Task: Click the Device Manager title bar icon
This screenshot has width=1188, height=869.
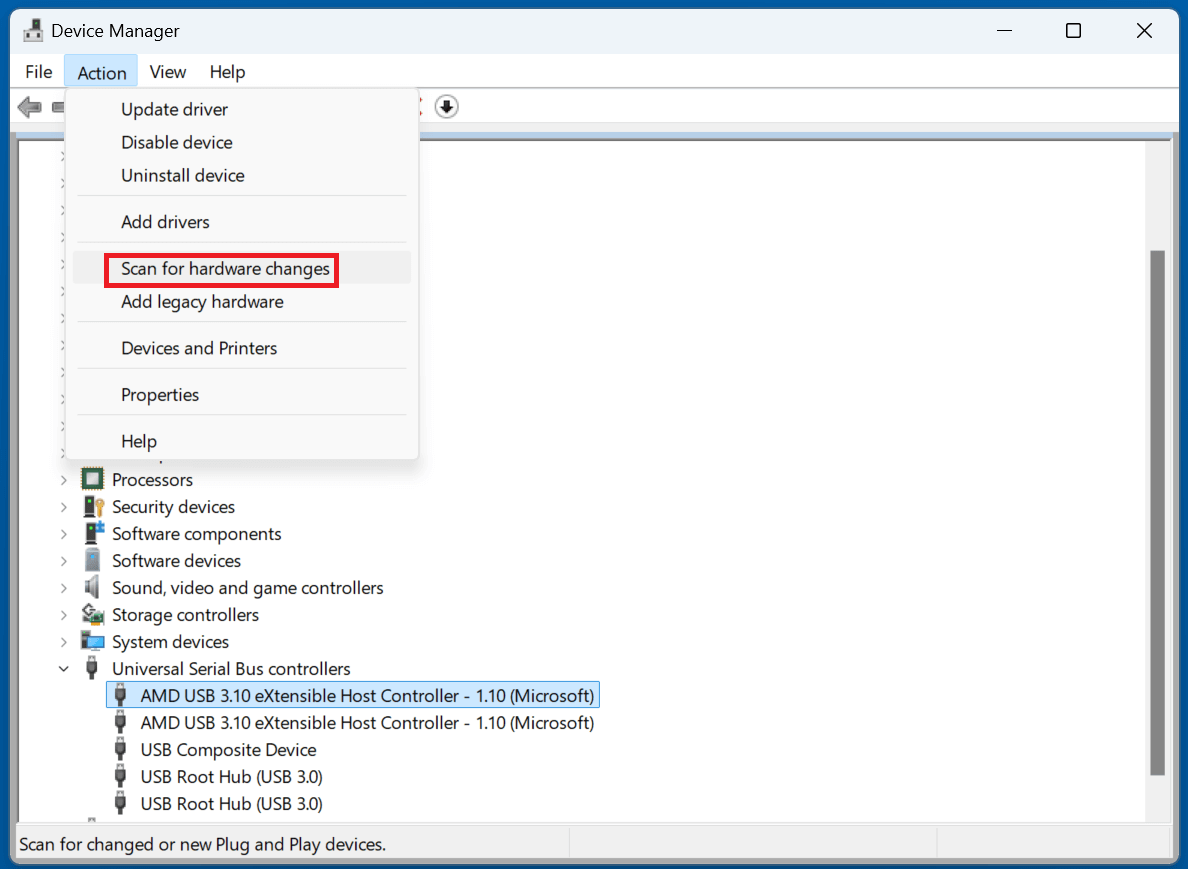Action: point(33,31)
